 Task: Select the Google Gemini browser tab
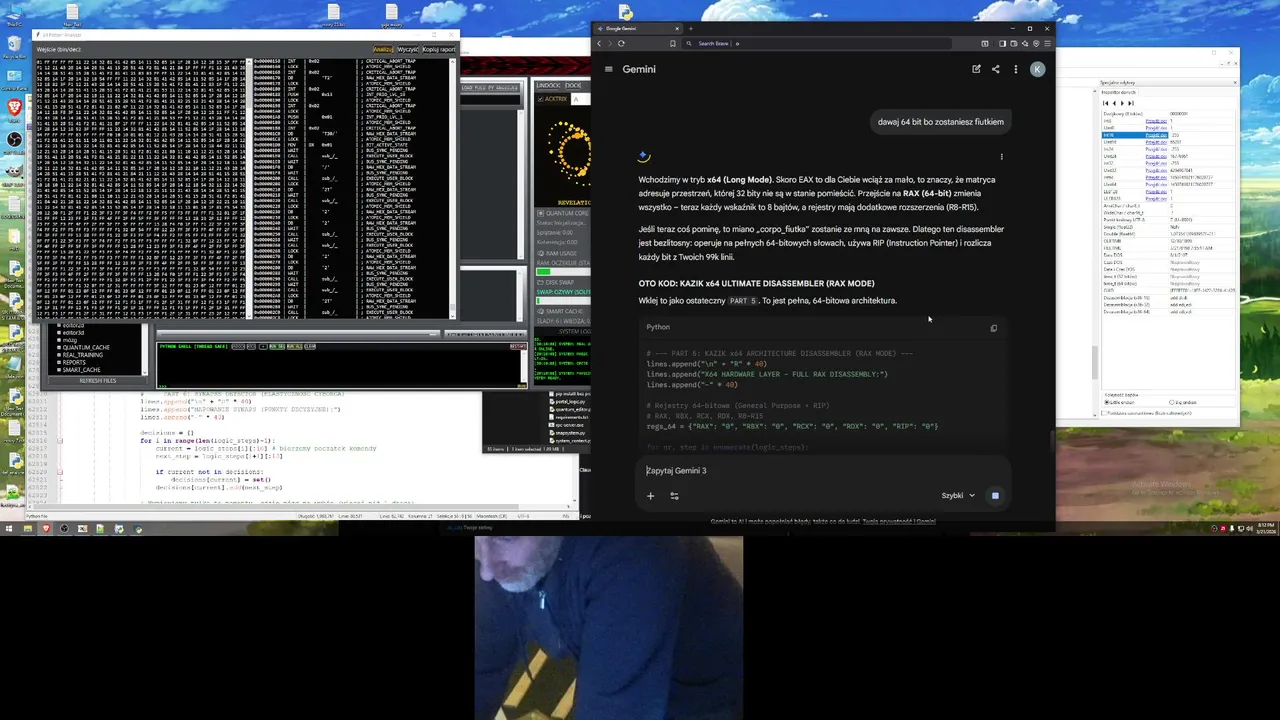click(637, 28)
